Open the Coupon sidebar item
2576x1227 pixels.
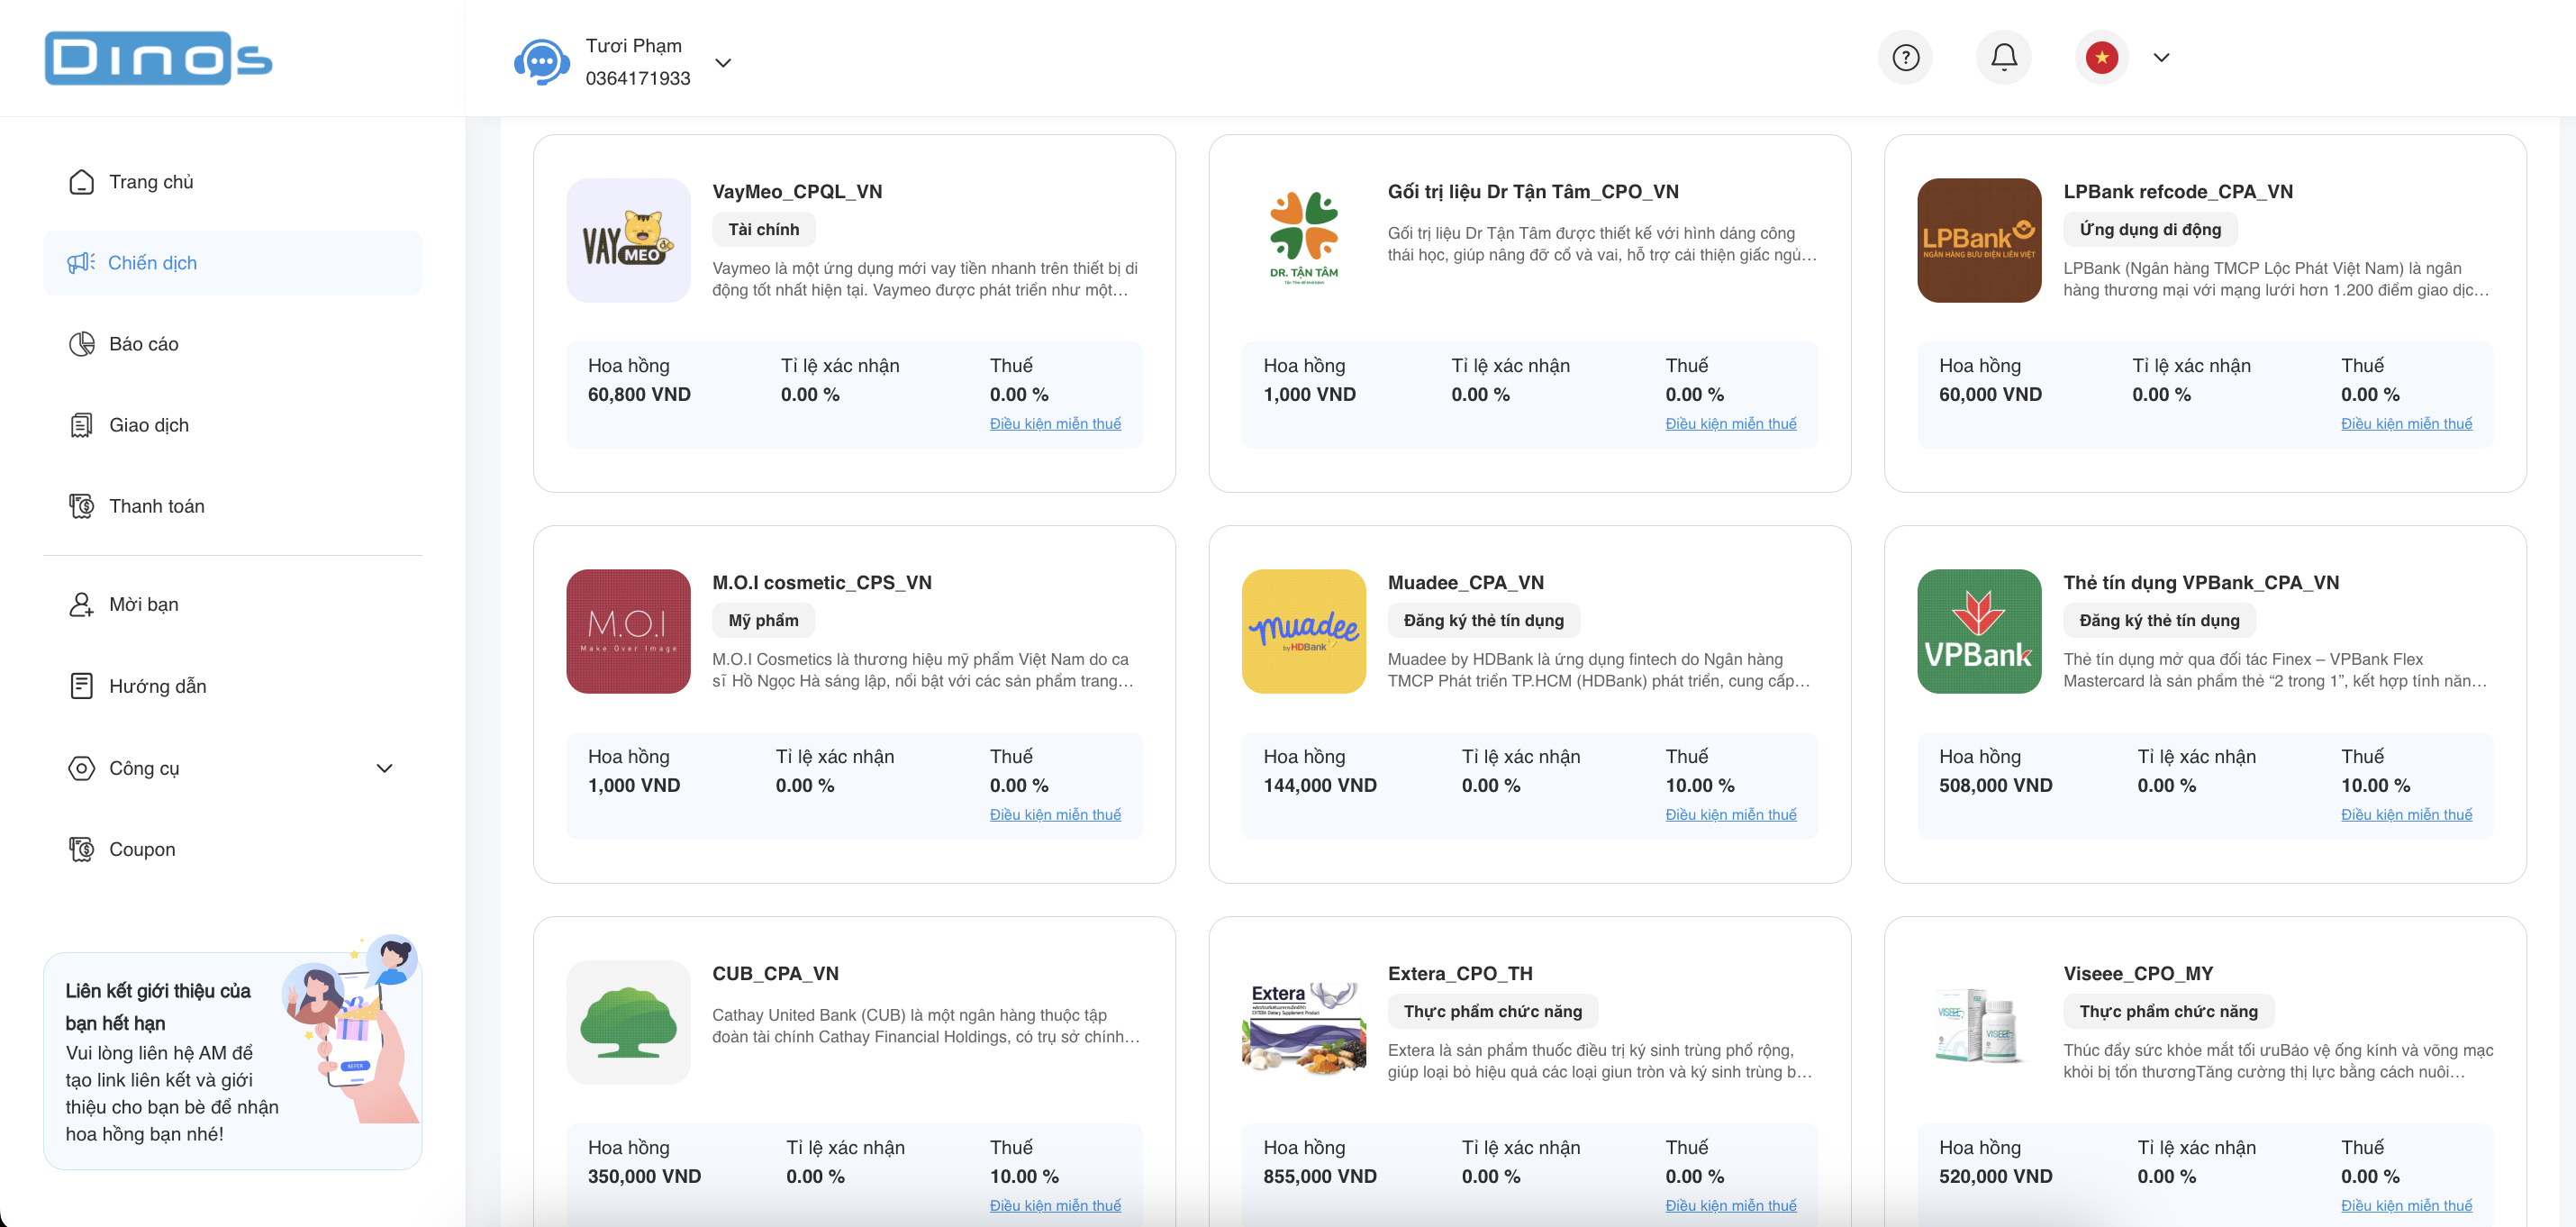[141, 849]
